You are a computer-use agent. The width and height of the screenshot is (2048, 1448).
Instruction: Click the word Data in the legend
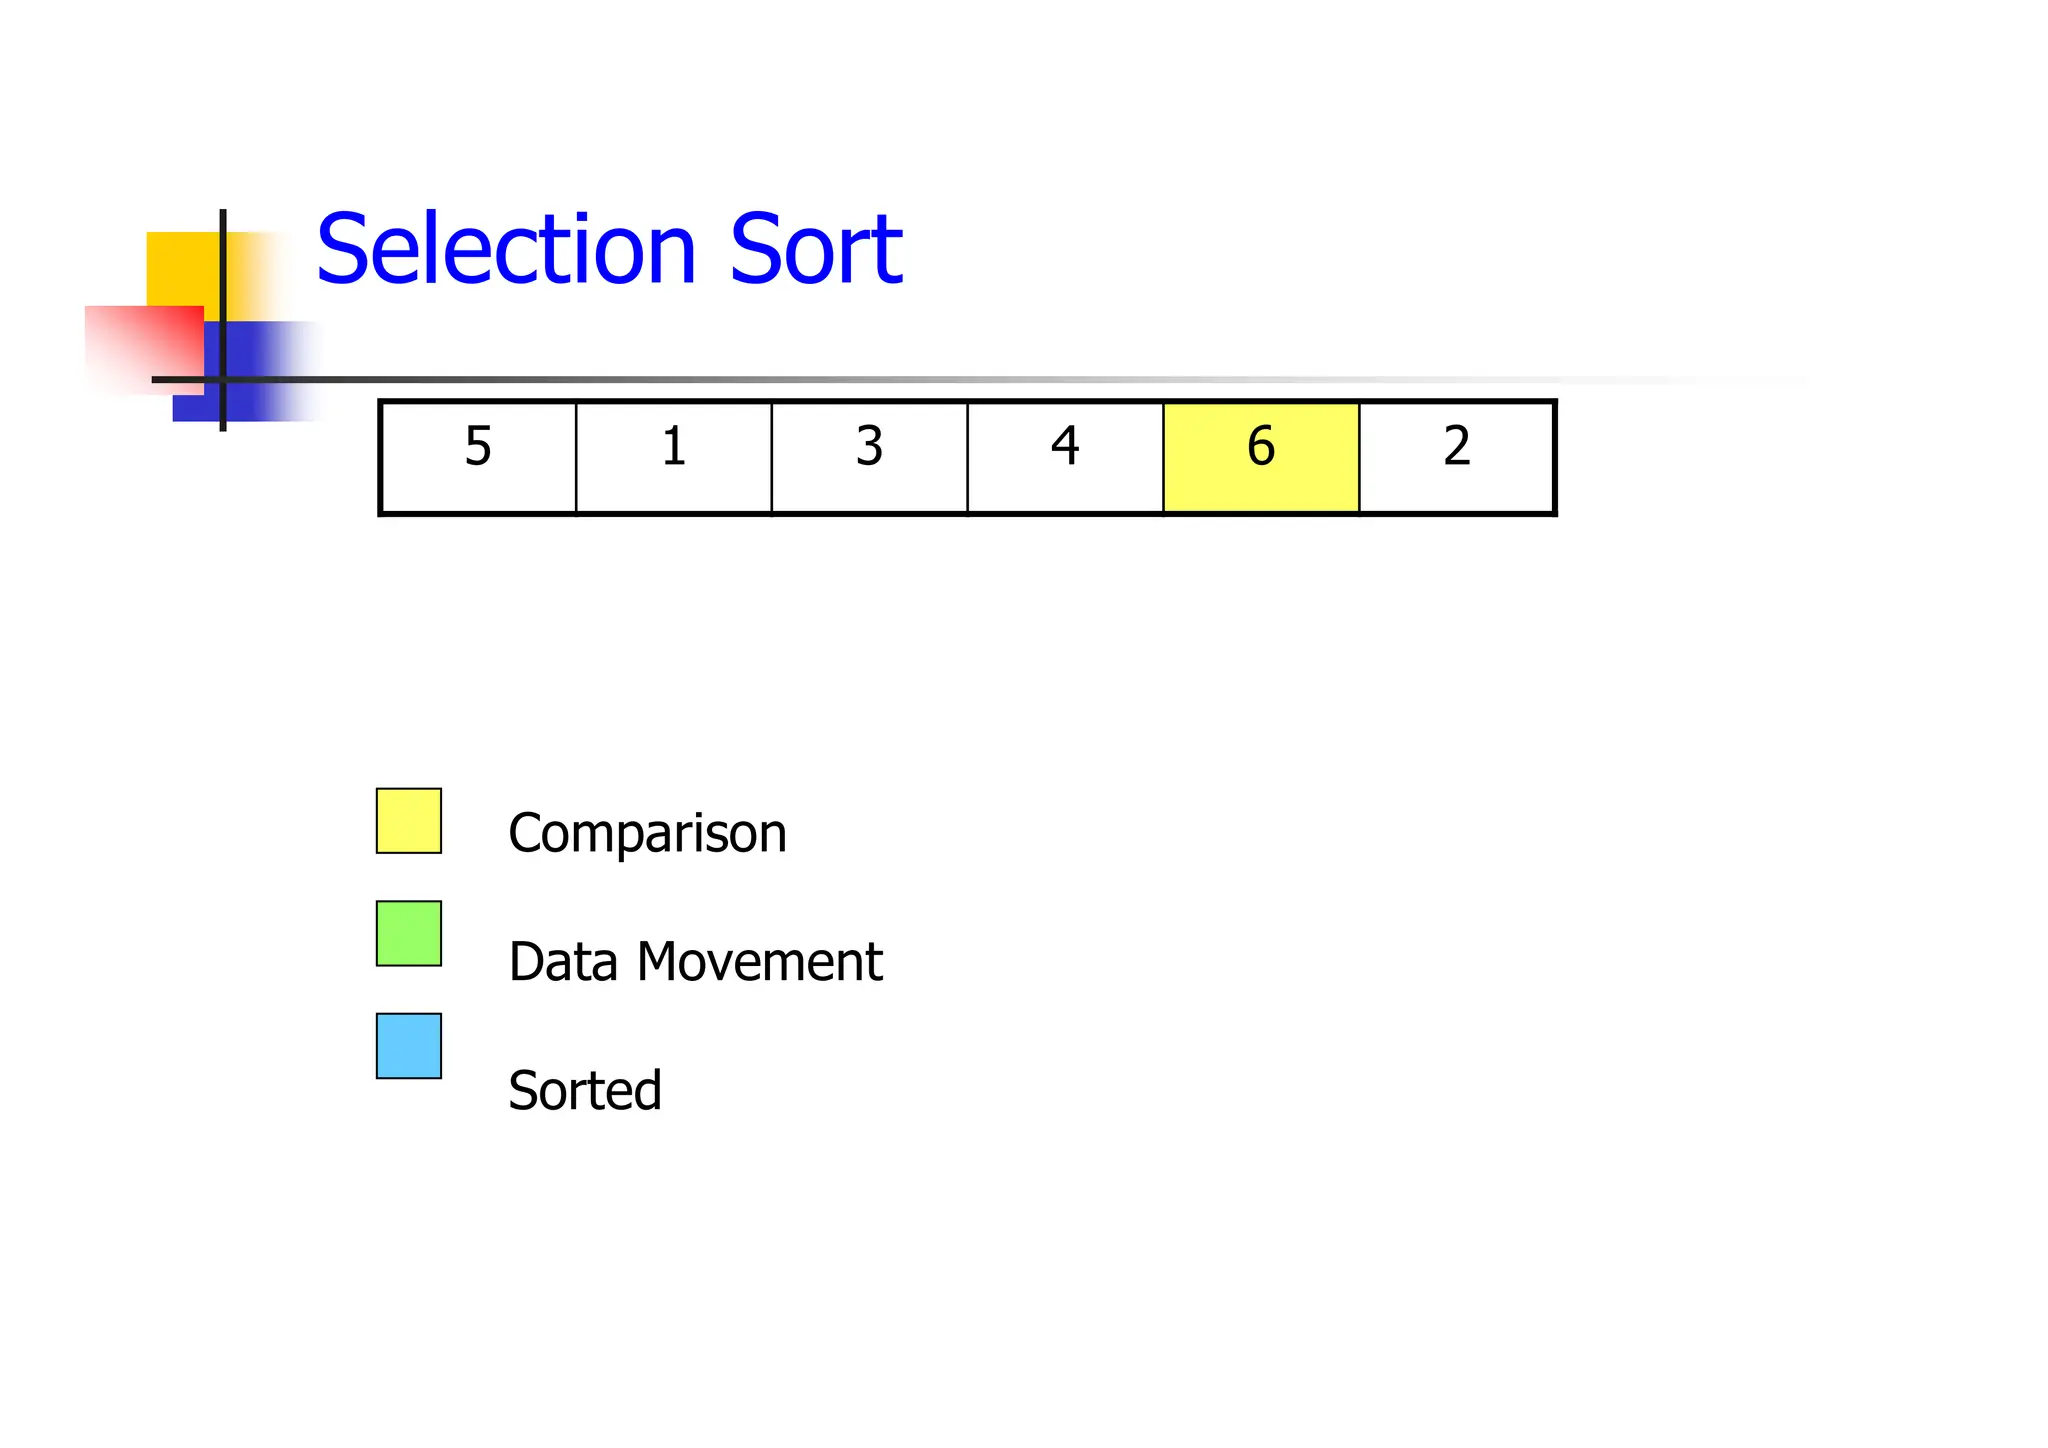(563, 962)
